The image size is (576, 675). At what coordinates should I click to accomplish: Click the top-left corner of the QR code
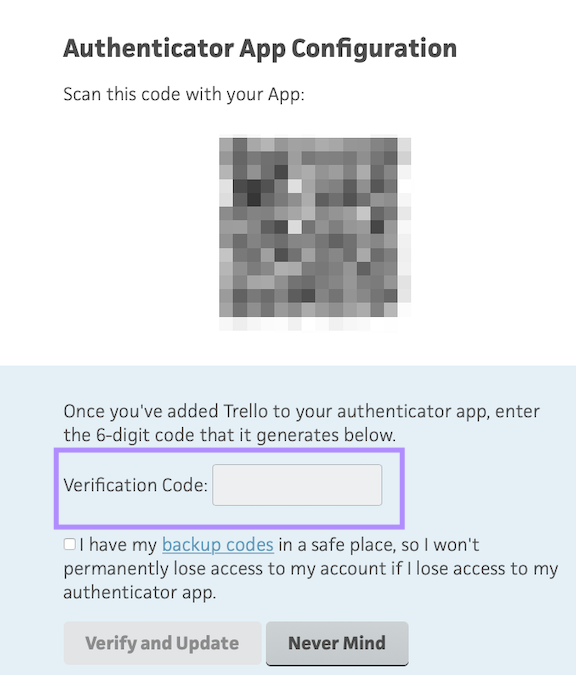227,145
